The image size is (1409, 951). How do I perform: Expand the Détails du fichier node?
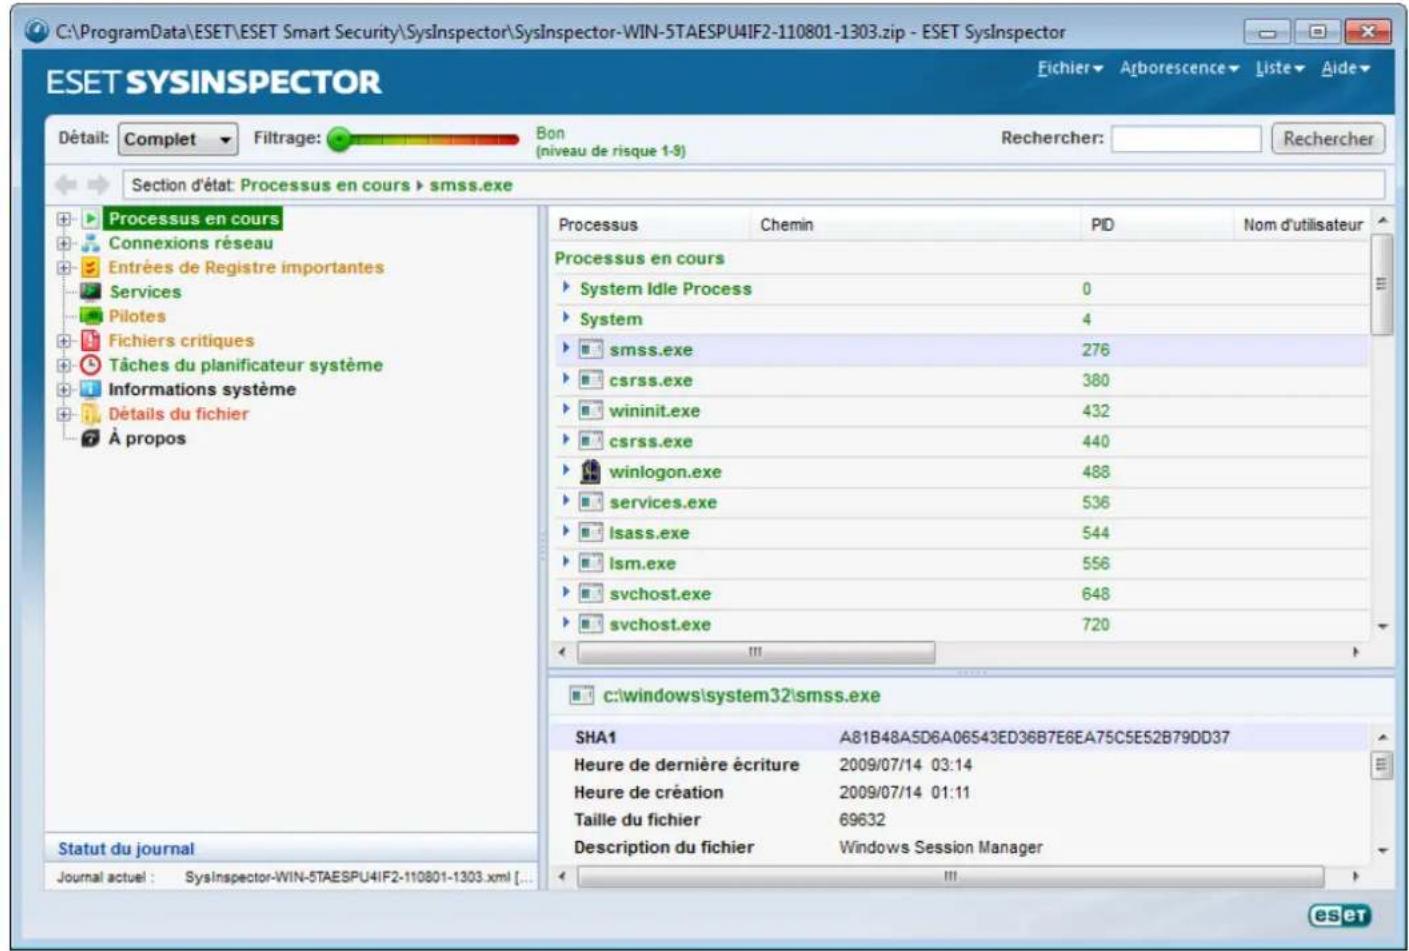pos(64,413)
